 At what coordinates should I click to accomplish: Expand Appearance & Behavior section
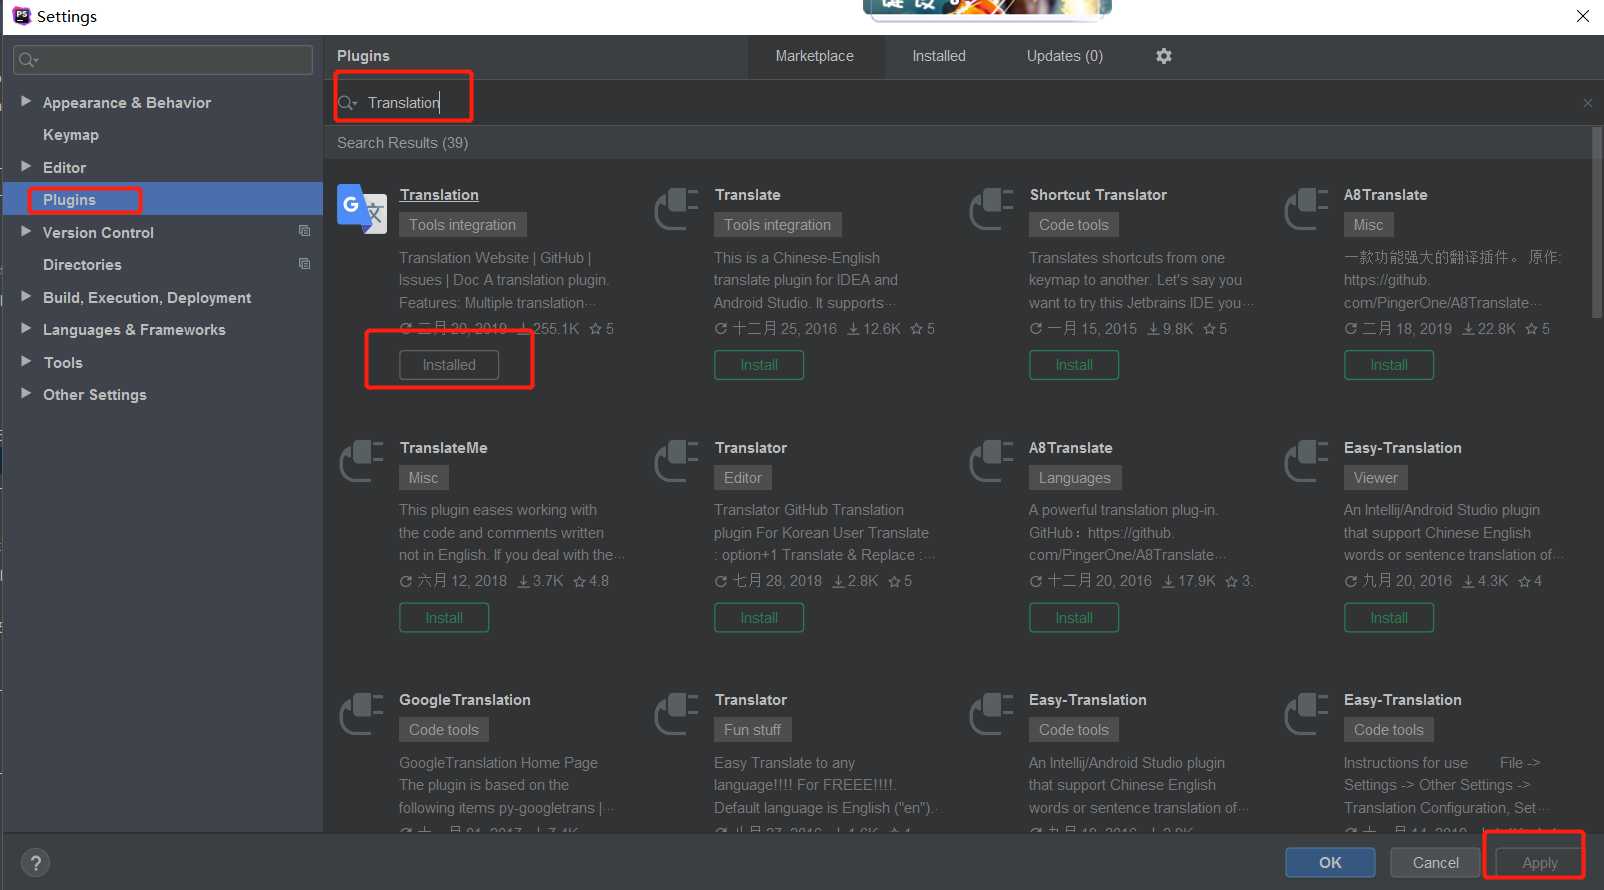coord(26,101)
